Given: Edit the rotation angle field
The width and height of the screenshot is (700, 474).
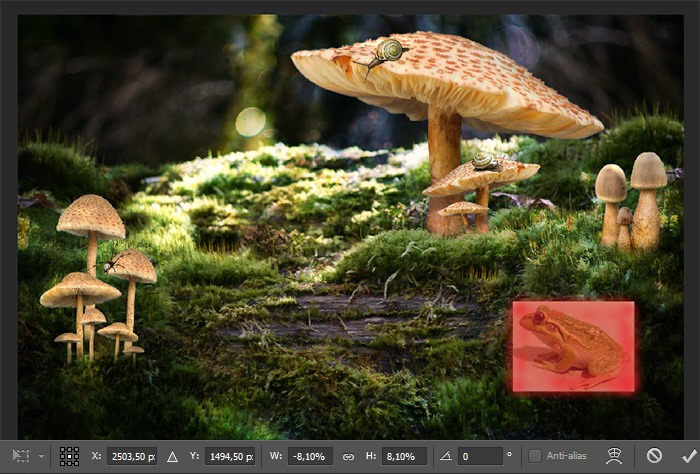Looking at the screenshot, I should 480,456.
